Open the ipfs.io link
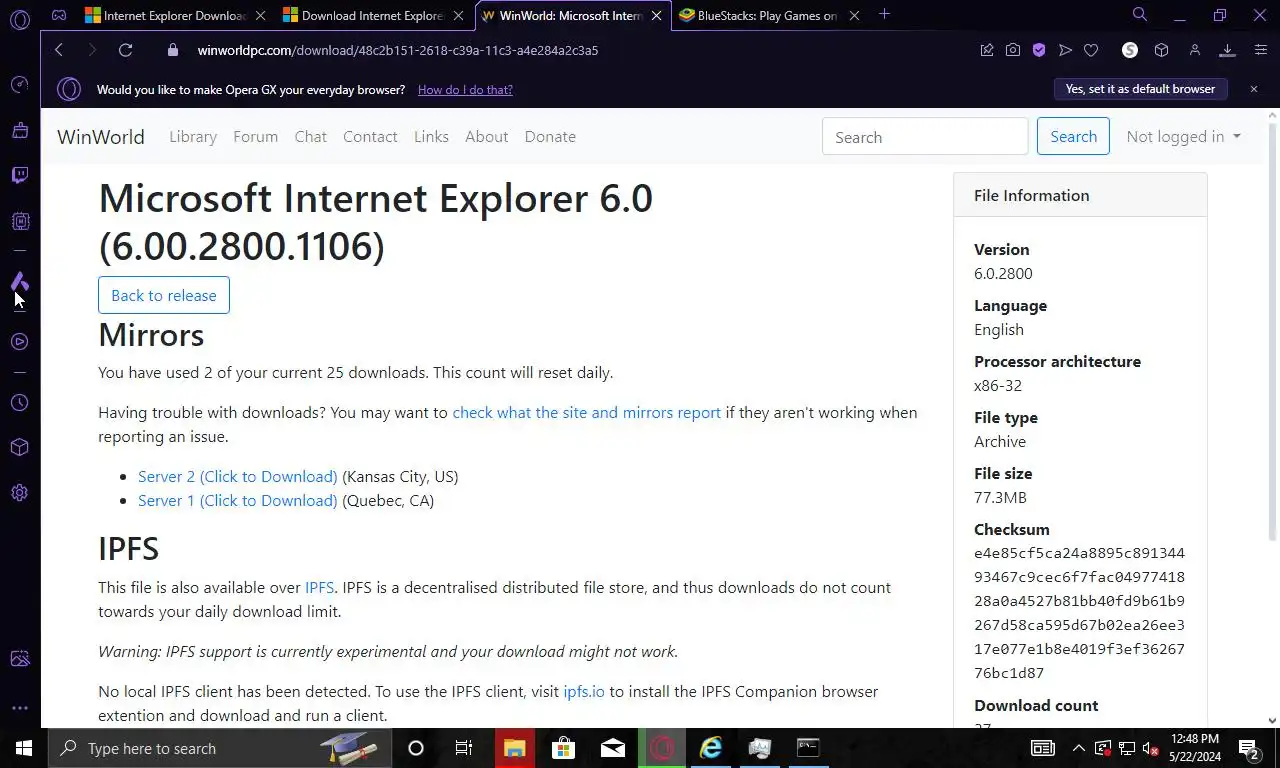This screenshot has width=1280, height=768. pyautogui.click(x=584, y=692)
